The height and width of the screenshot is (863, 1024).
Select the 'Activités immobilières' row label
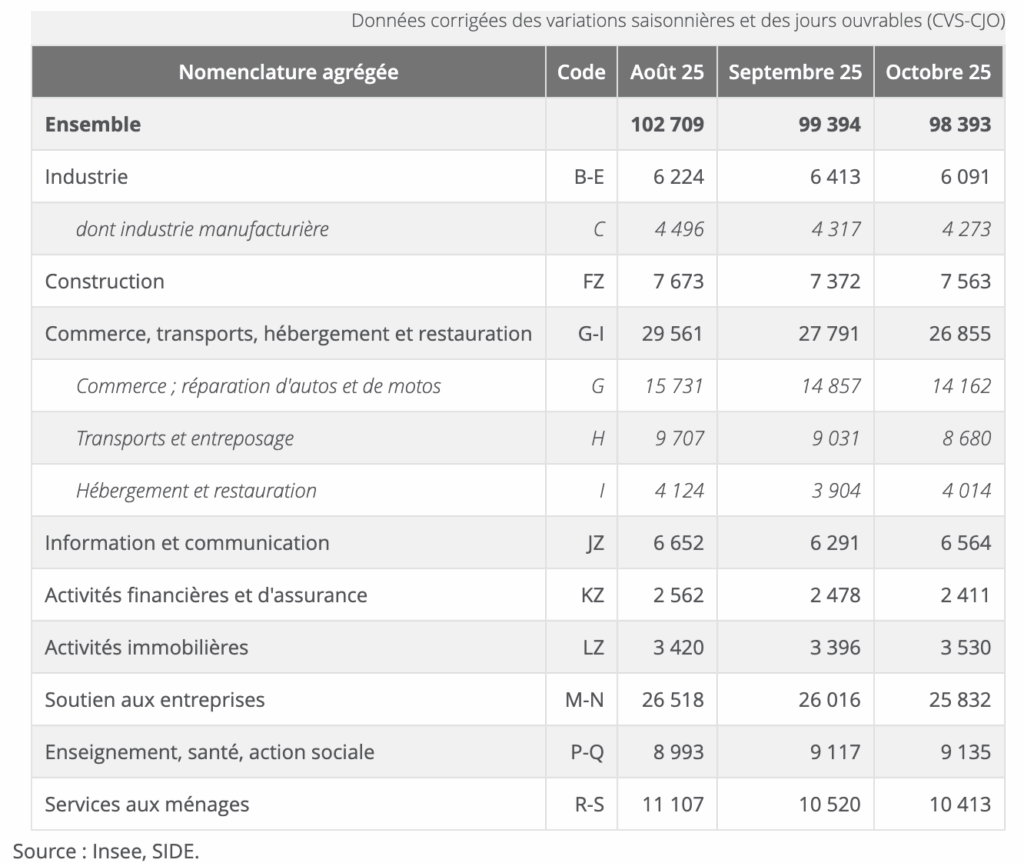(146, 647)
